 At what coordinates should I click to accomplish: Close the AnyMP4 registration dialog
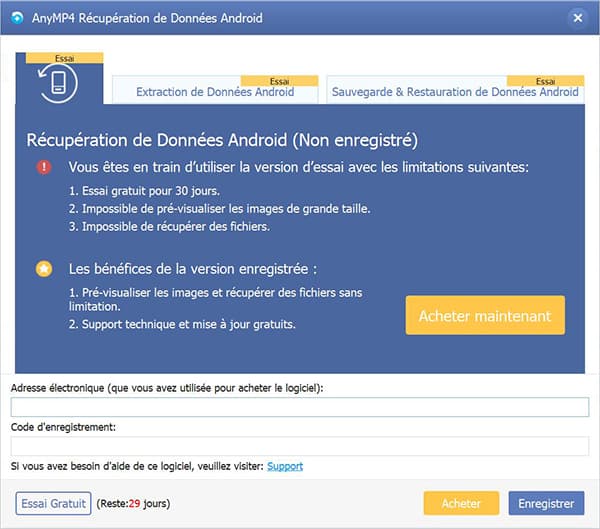tap(577, 18)
